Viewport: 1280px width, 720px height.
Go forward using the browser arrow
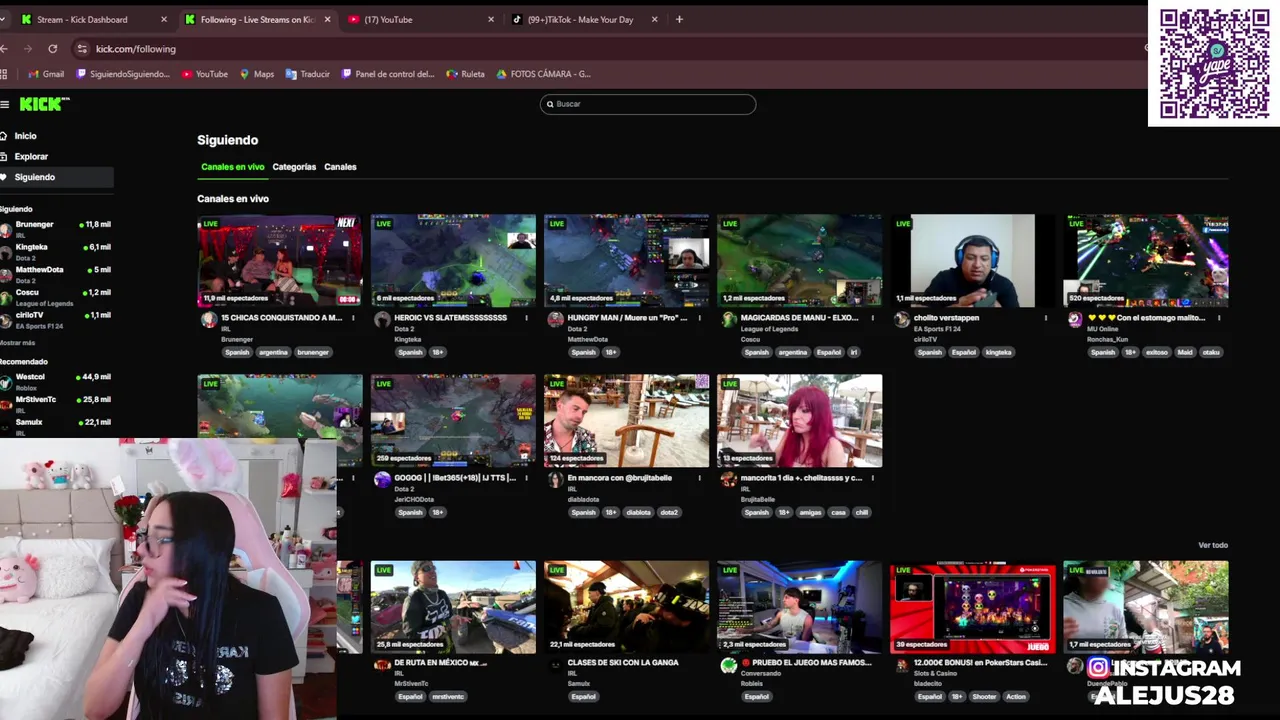point(28,48)
